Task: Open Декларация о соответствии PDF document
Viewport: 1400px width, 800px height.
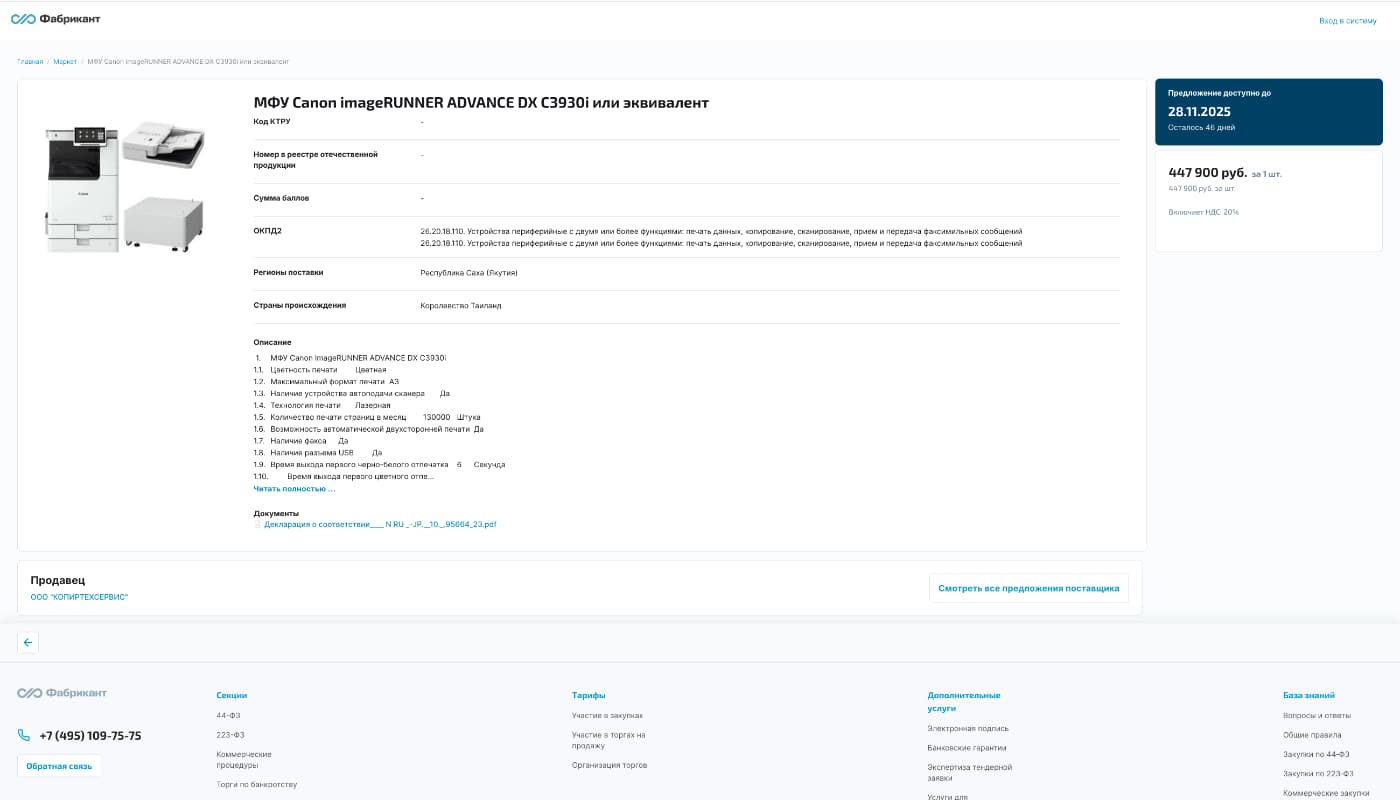Action: [380, 524]
